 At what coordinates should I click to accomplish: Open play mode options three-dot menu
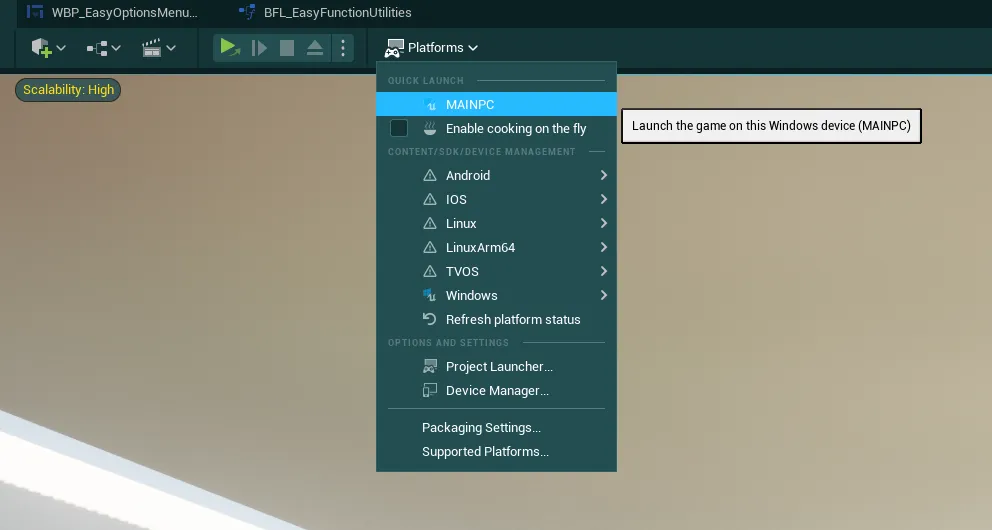point(343,48)
